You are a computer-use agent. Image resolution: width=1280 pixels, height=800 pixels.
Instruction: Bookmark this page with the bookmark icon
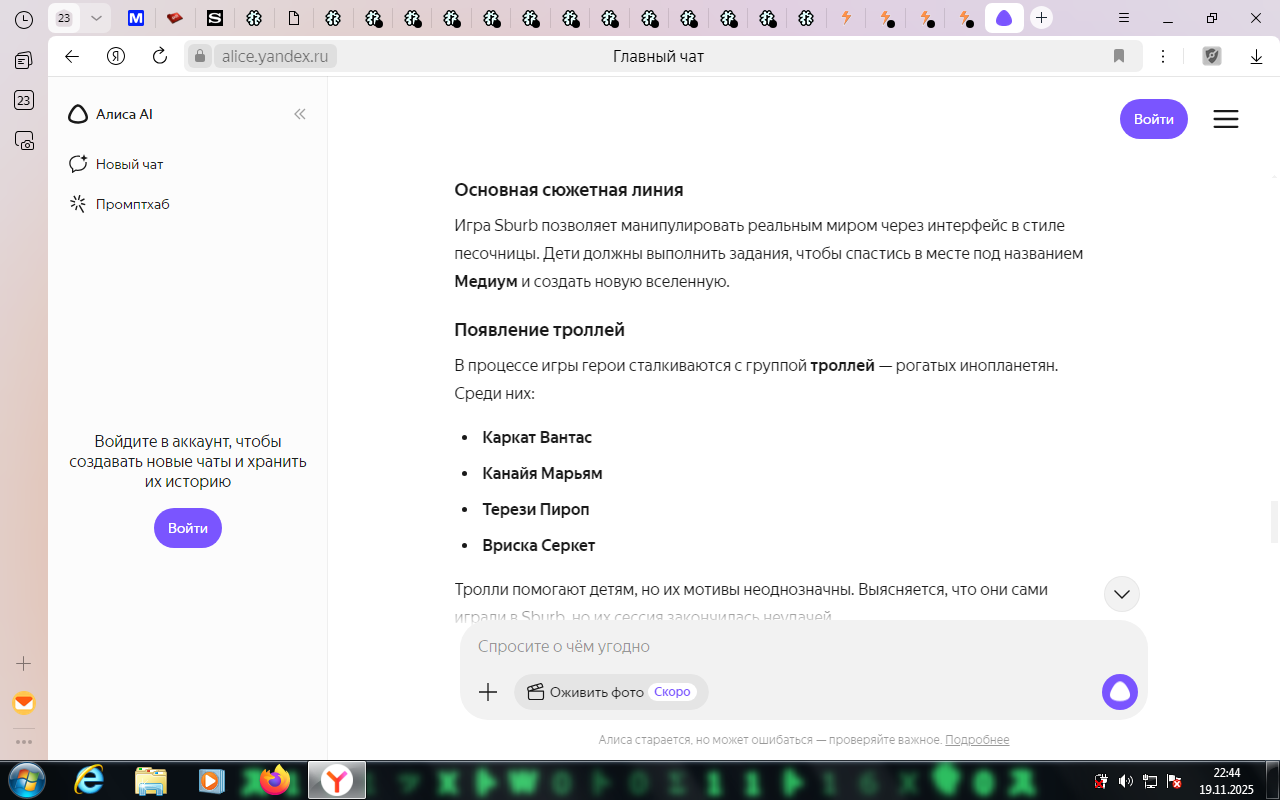point(1119,56)
